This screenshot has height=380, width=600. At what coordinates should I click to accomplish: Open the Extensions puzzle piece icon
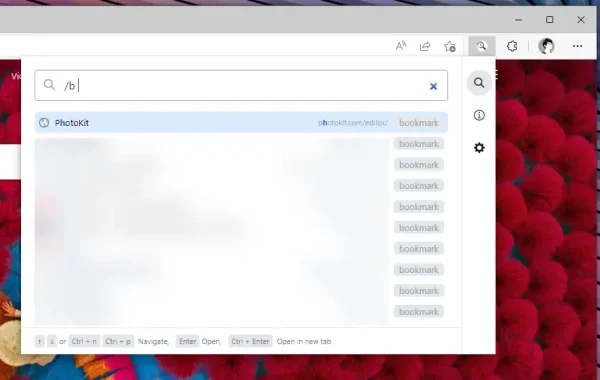[512, 46]
